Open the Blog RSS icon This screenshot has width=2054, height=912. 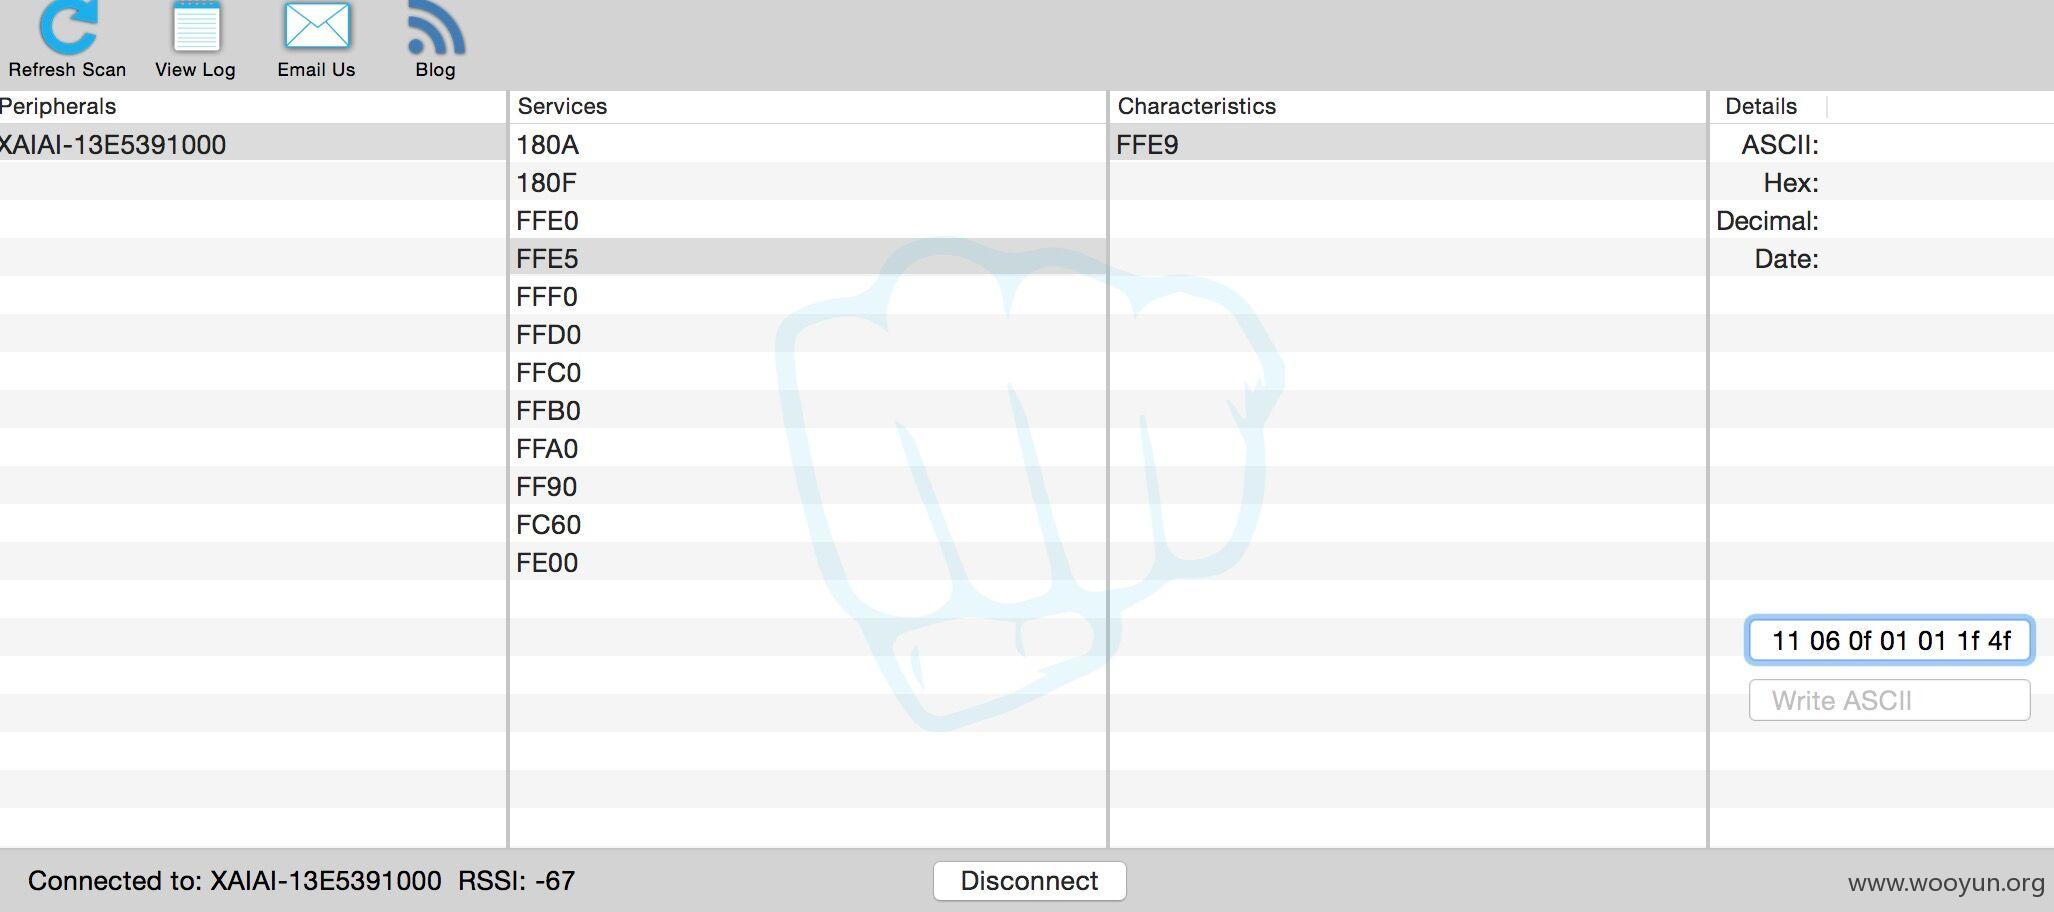point(436,29)
